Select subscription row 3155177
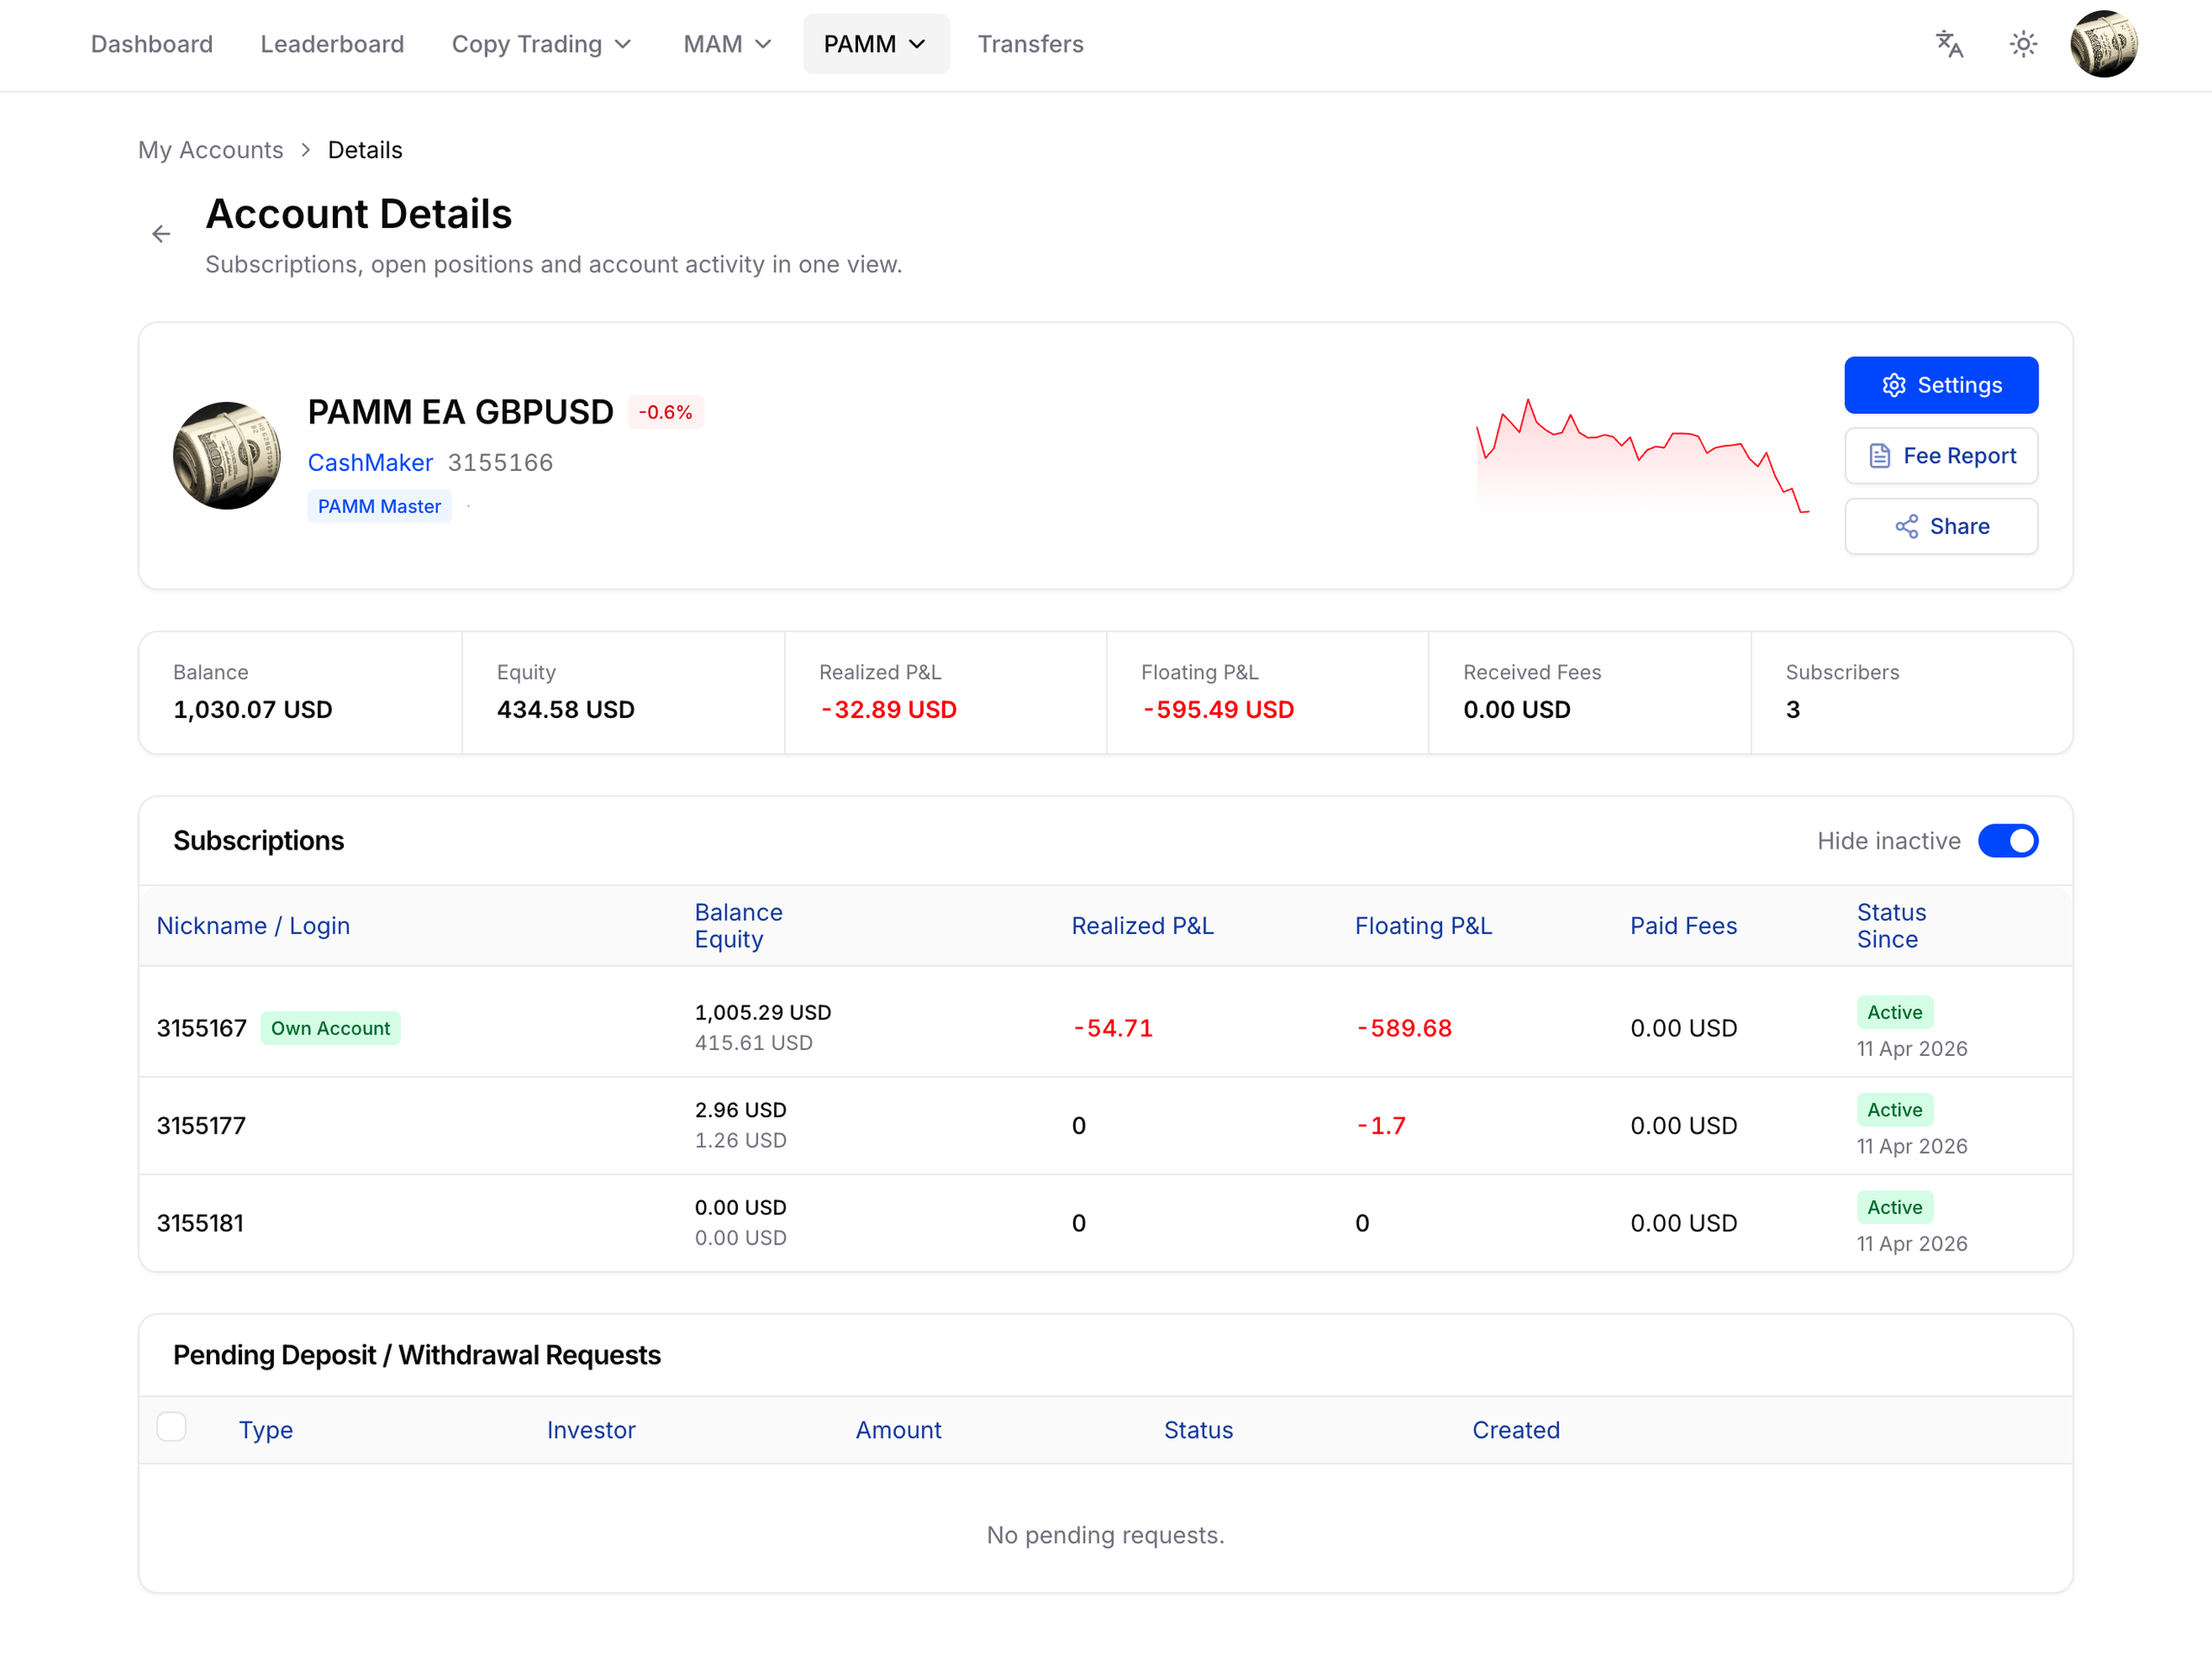 click(x=1105, y=1126)
